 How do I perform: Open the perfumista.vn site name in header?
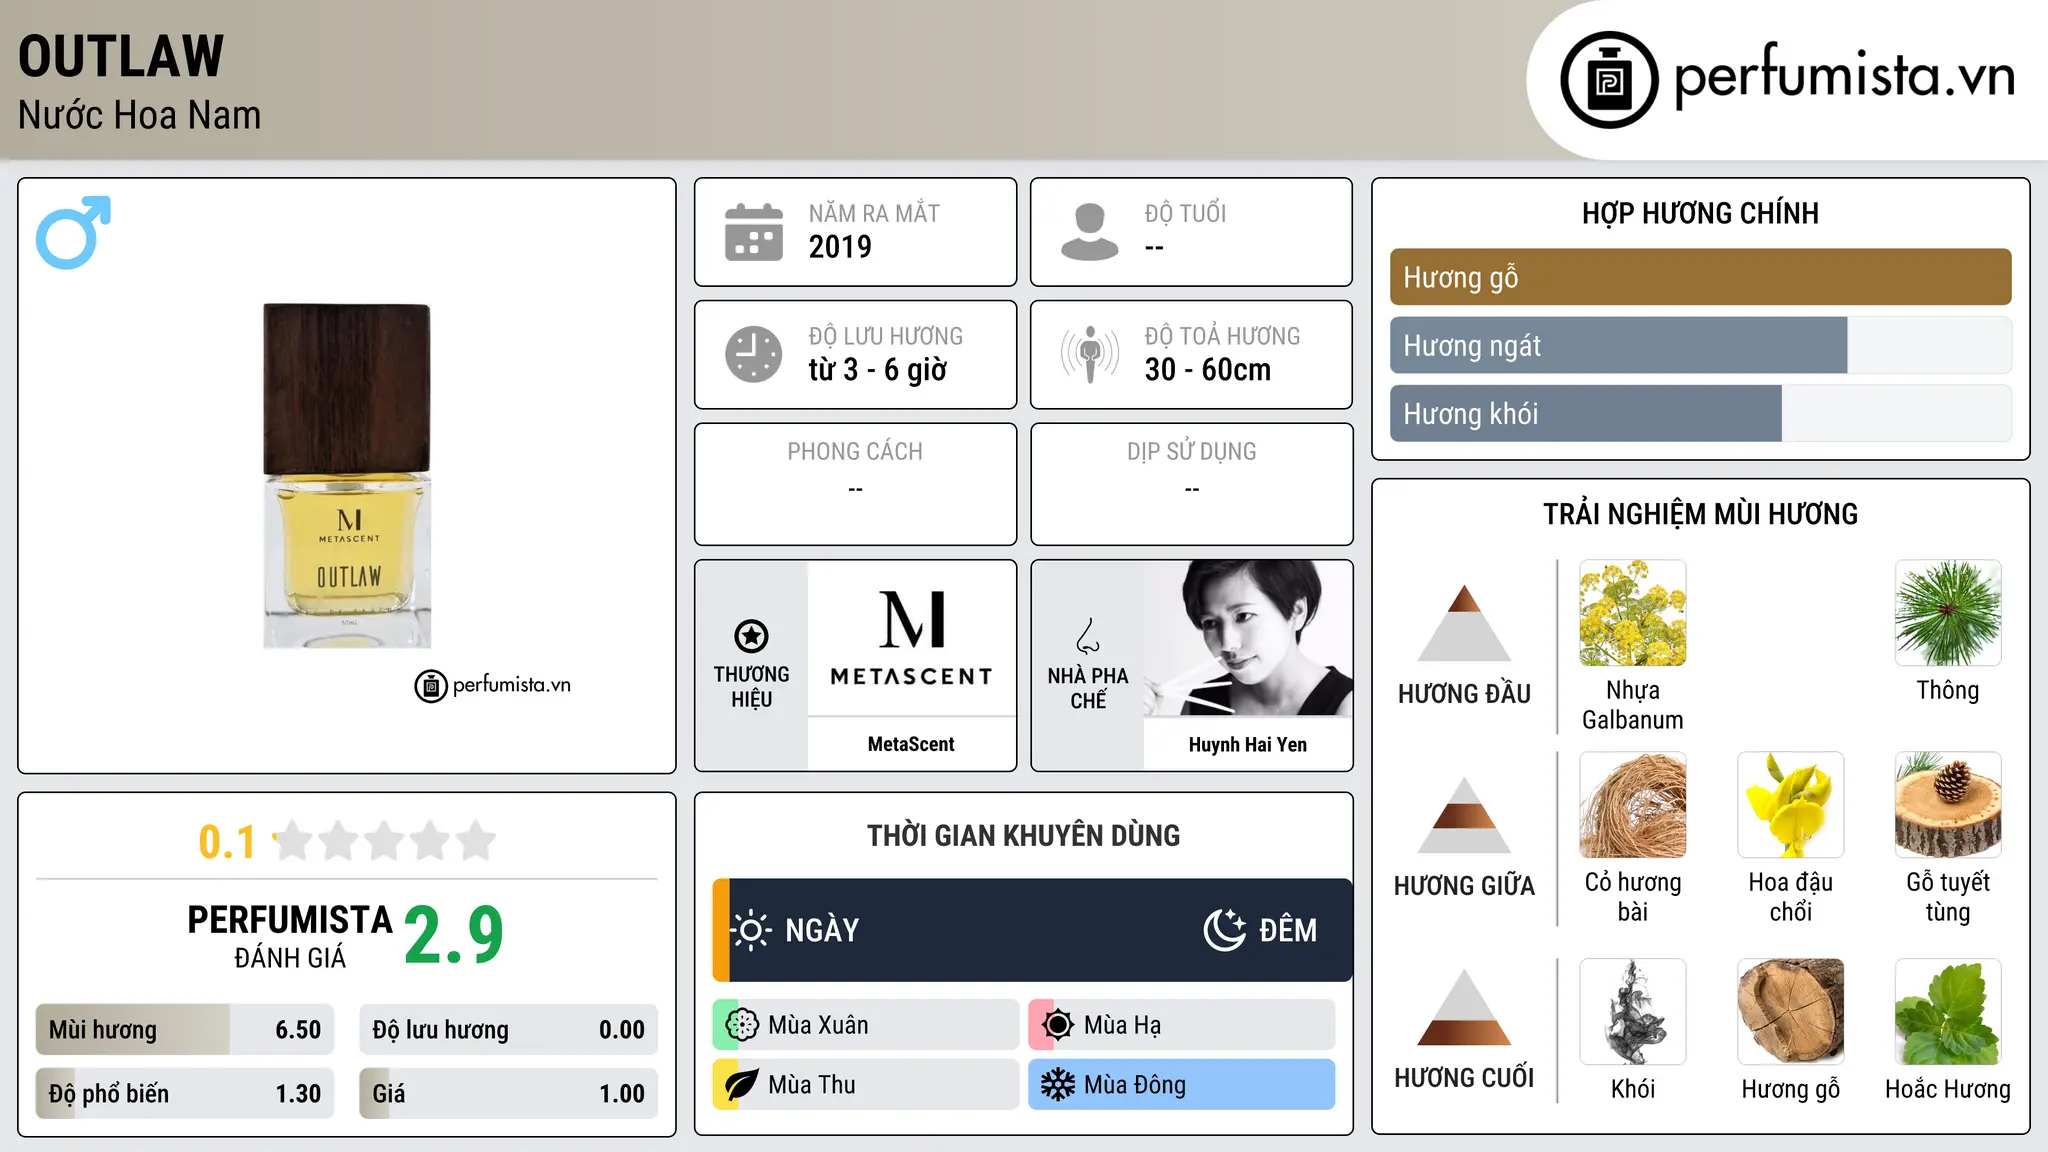pos(1844,76)
